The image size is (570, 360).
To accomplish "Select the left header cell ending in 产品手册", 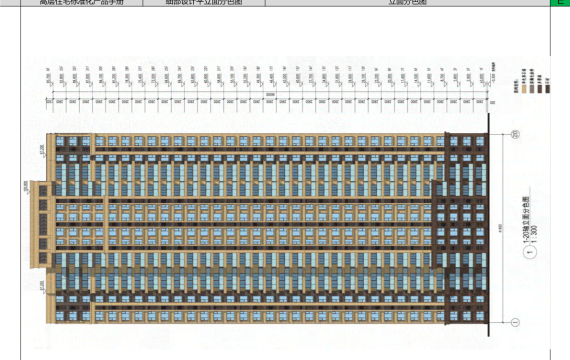I will pyautogui.click(x=81, y=3).
